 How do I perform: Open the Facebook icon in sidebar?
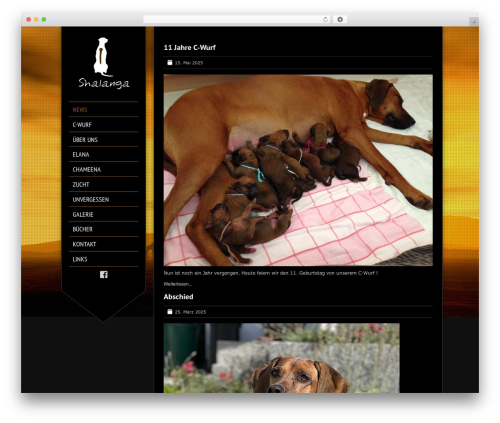tap(104, 274)
